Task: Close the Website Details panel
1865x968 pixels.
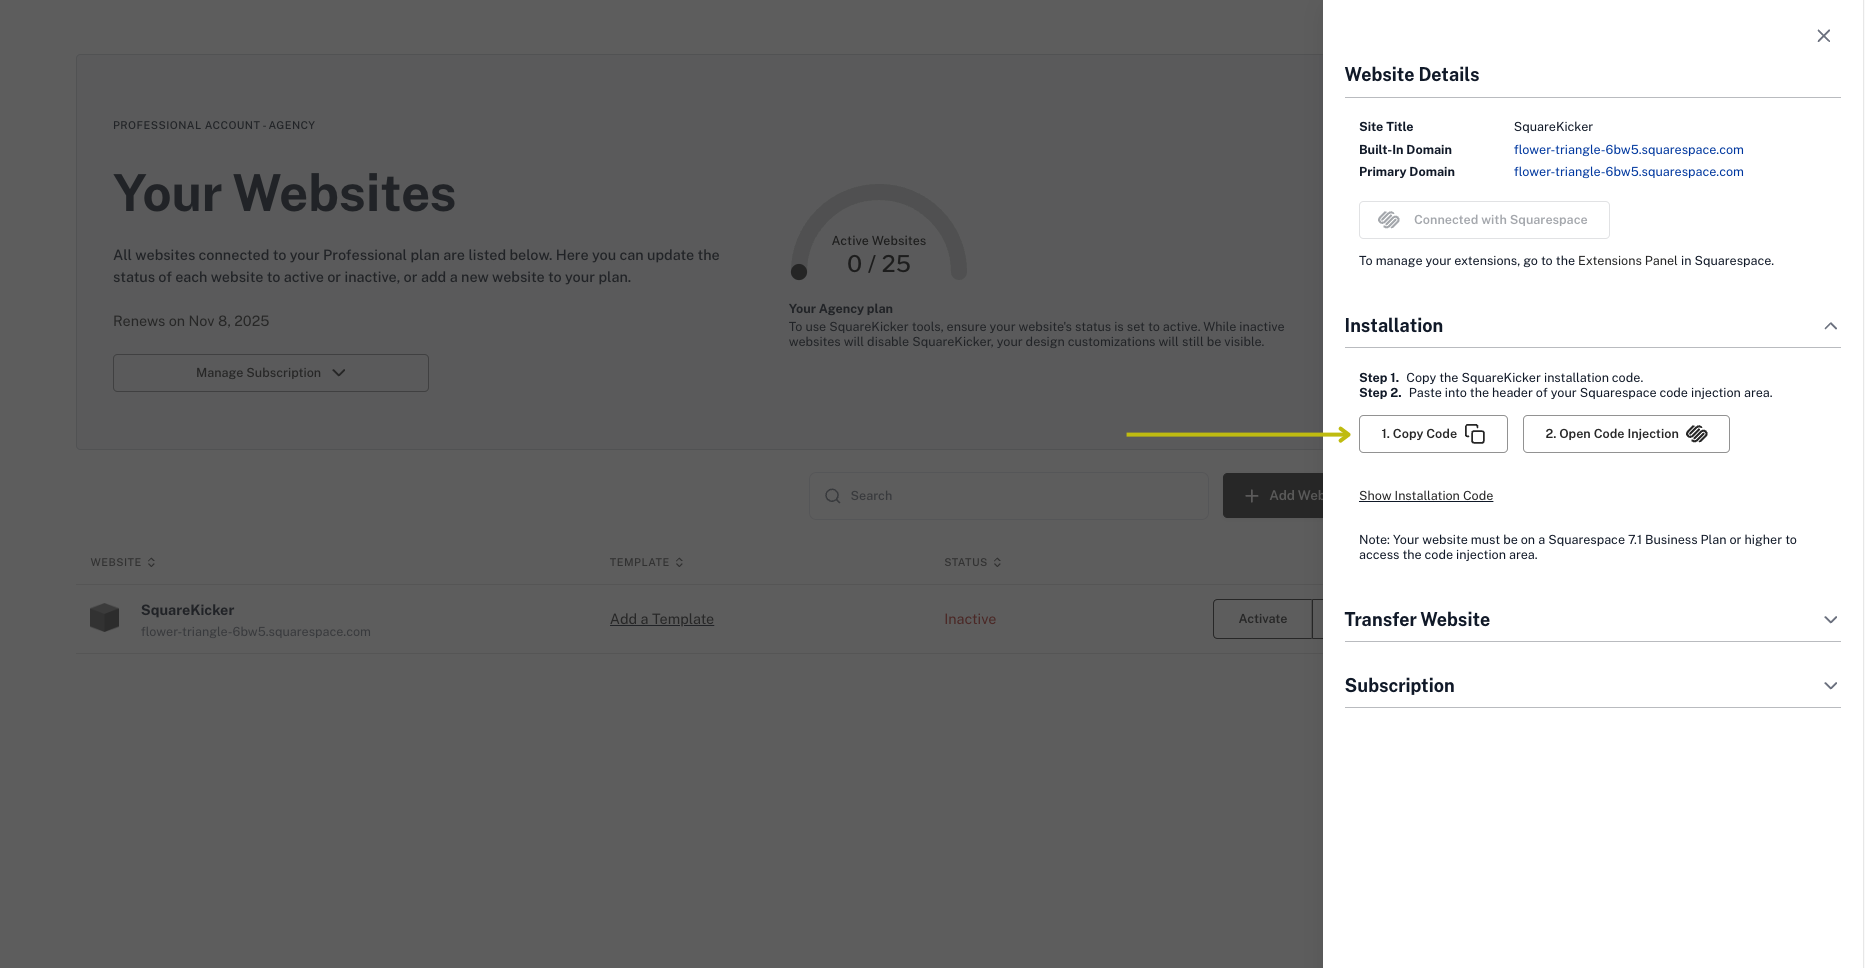Action: [x=1823, y=36]
